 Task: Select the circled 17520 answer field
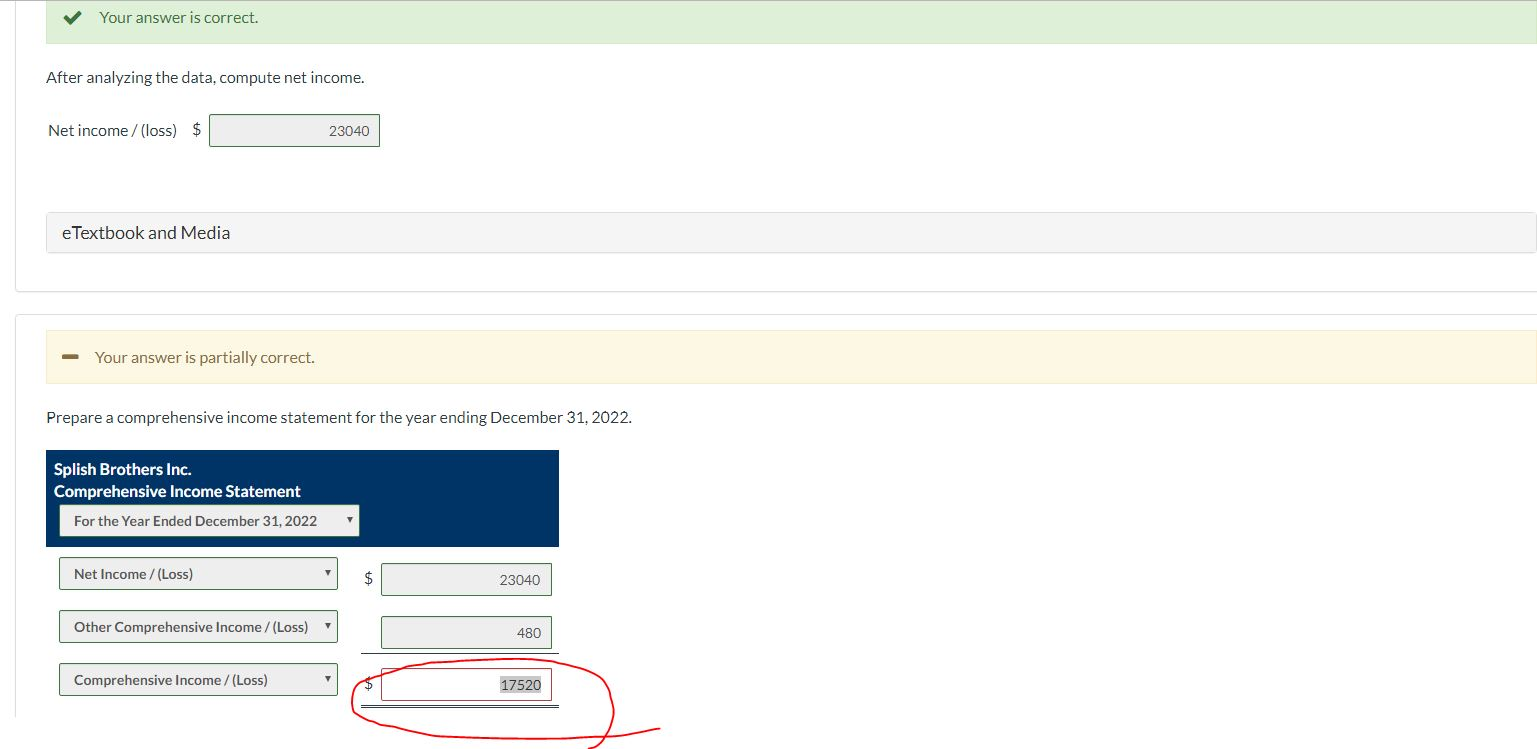pos(466,684)
